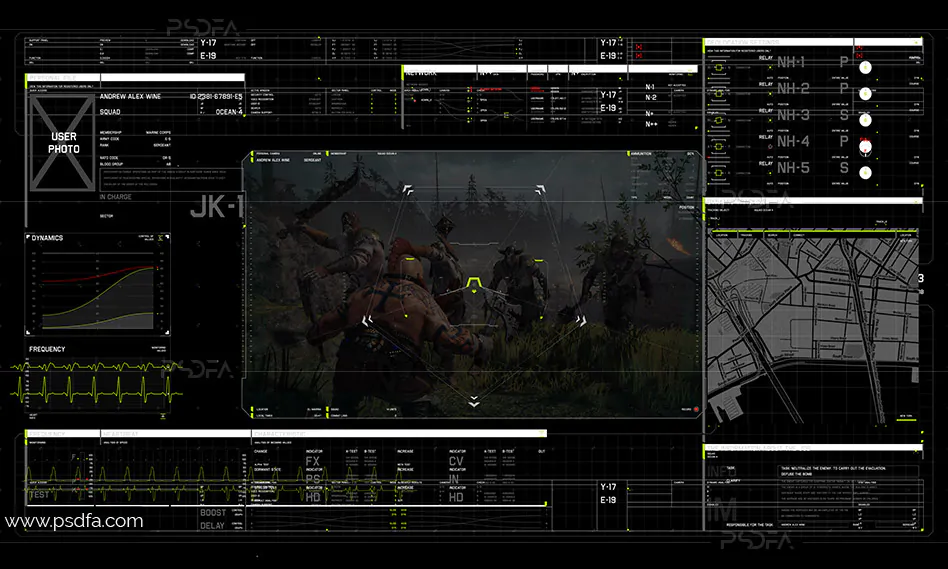The width and height of the screenshot is (948, 569).
Task: Click the N-2 network entry
Action: click(x=651, y=97)
